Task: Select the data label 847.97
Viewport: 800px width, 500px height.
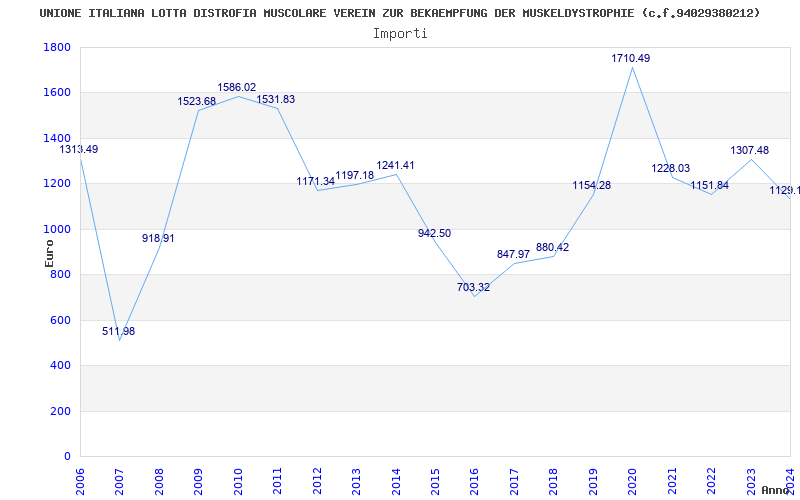Action: coord(513,254)
